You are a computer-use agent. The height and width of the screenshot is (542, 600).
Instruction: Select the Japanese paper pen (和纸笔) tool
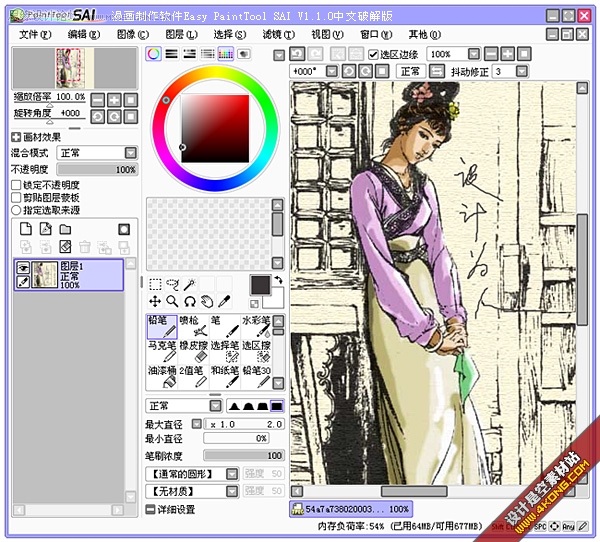(x=225, y=377)
